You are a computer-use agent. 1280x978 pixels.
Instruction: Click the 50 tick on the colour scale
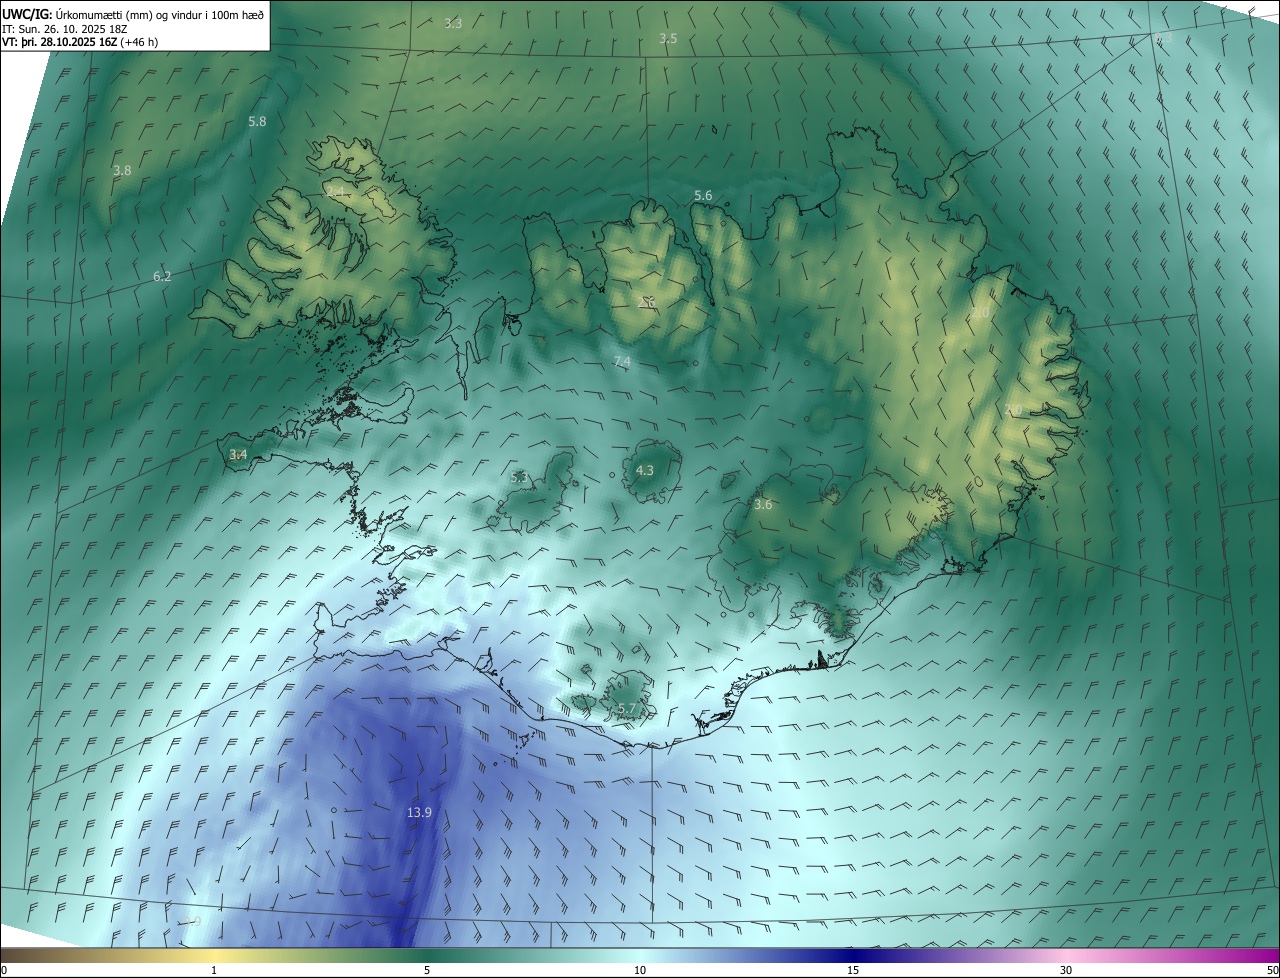[1272, 970]
